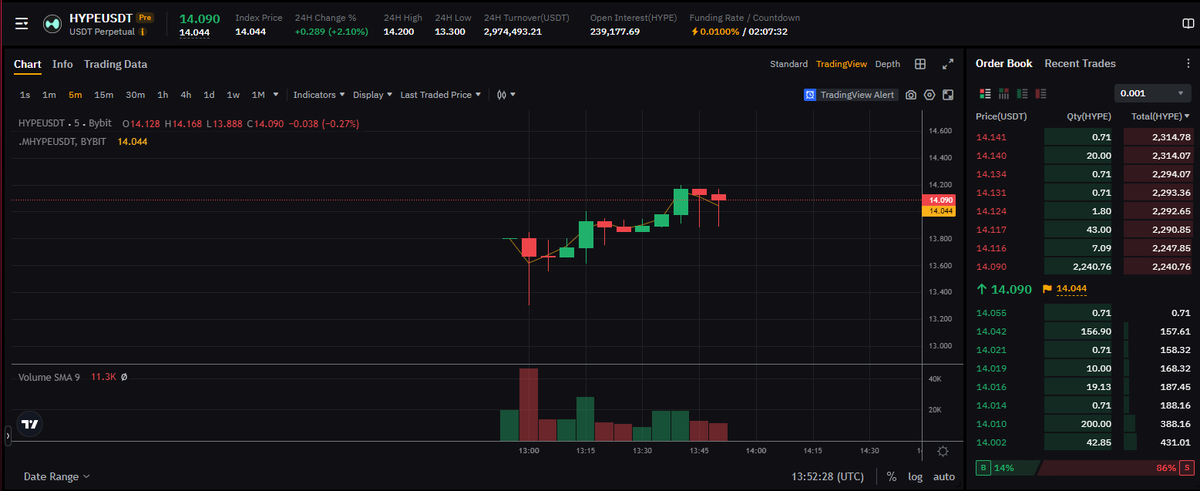Expand the left side panel arrow

coord(7,435)
